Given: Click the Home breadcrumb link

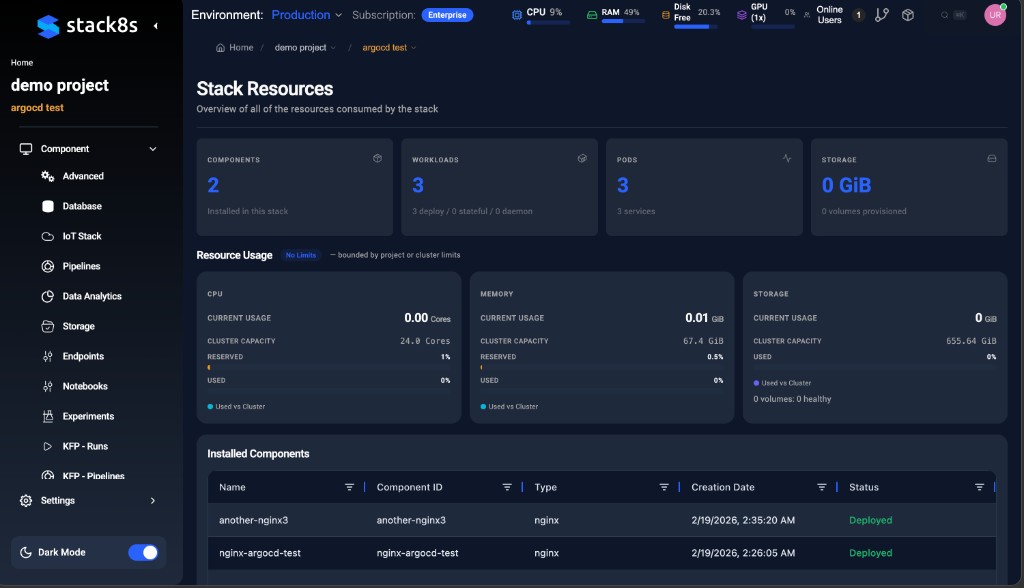Looking at the screenshot, I should [x=241, y=48].
